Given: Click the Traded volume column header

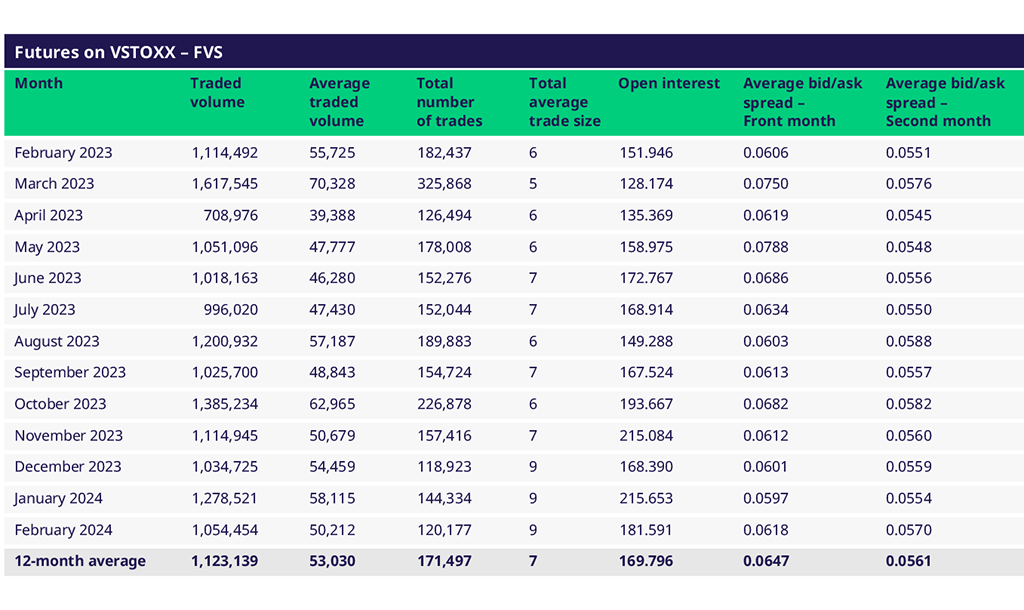Looking at the screenshot, I should (x=217, y=93).
